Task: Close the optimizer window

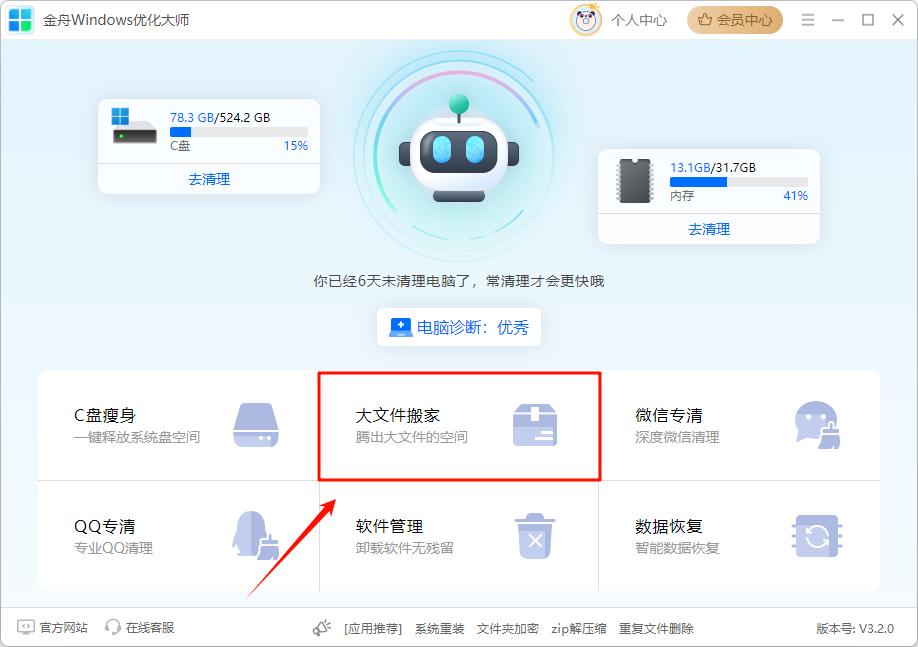Action: [898, 20]
